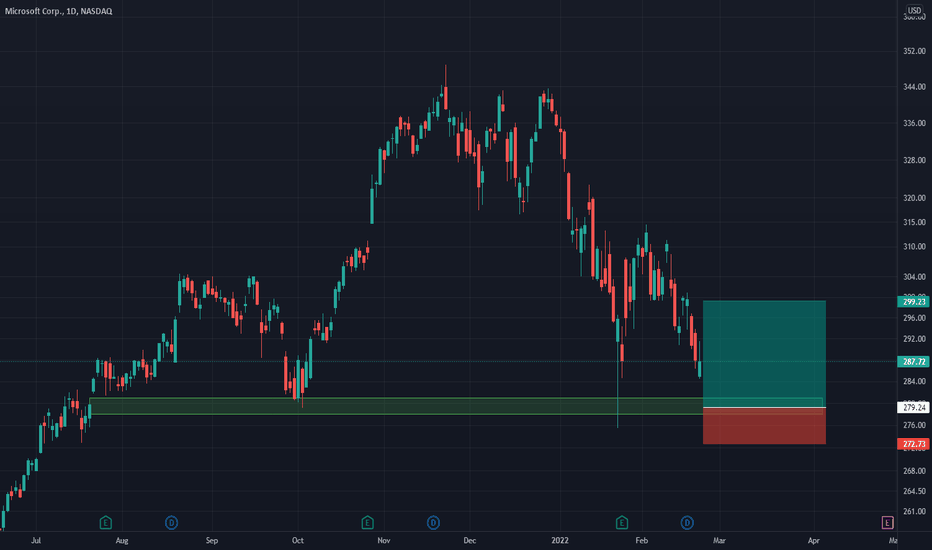Click the 2022 label on time axis
The width and height of the screenshot is (932, 550).
(560, 540)
